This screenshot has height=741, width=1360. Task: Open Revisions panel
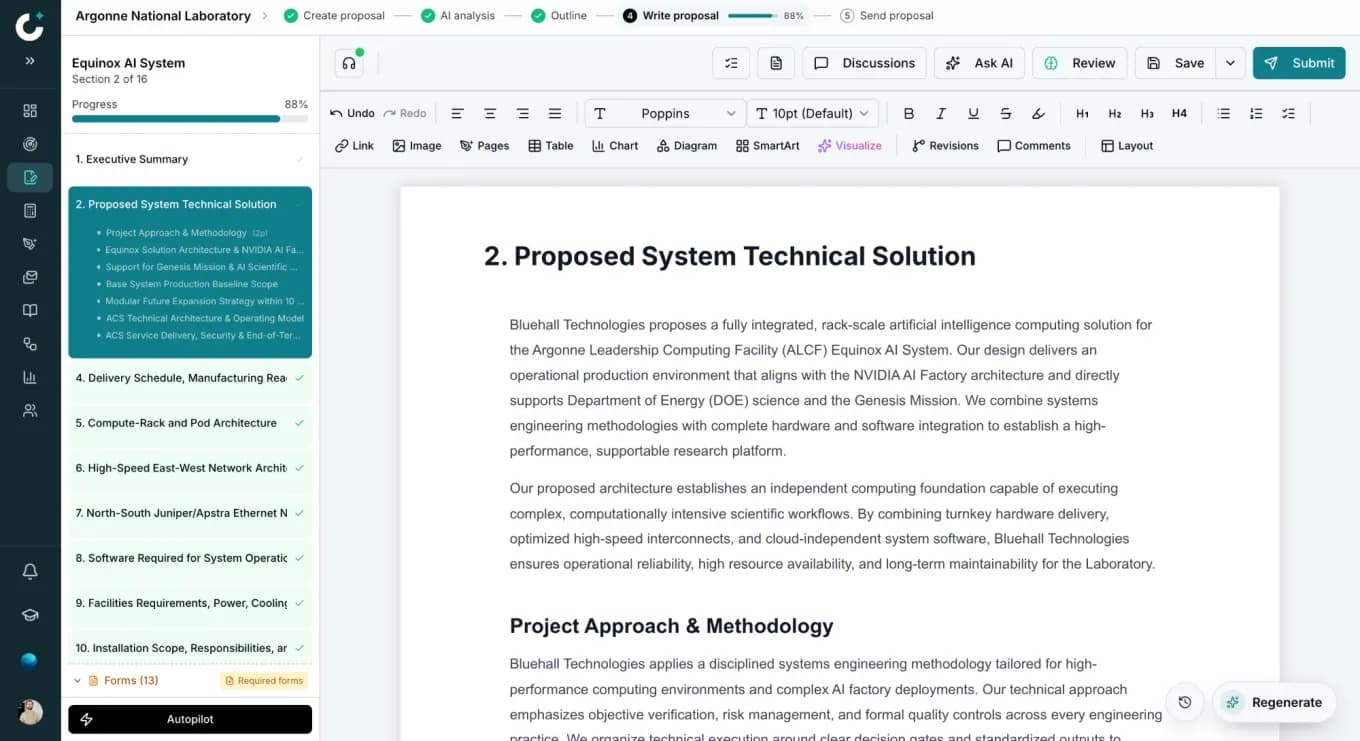(x=945, y=146)
